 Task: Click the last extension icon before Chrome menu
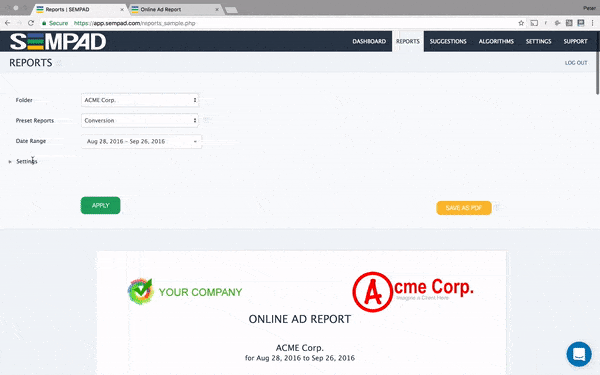tap(581, 23)
